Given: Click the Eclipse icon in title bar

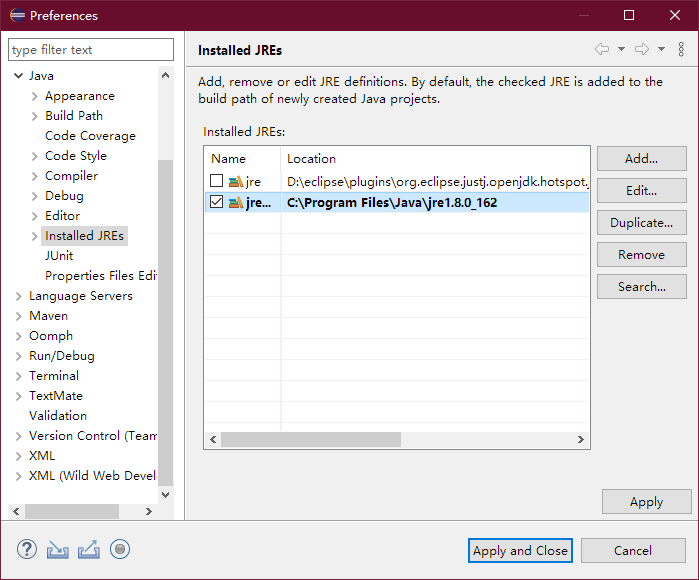Looking at the screenshot, I should (15, 15).
